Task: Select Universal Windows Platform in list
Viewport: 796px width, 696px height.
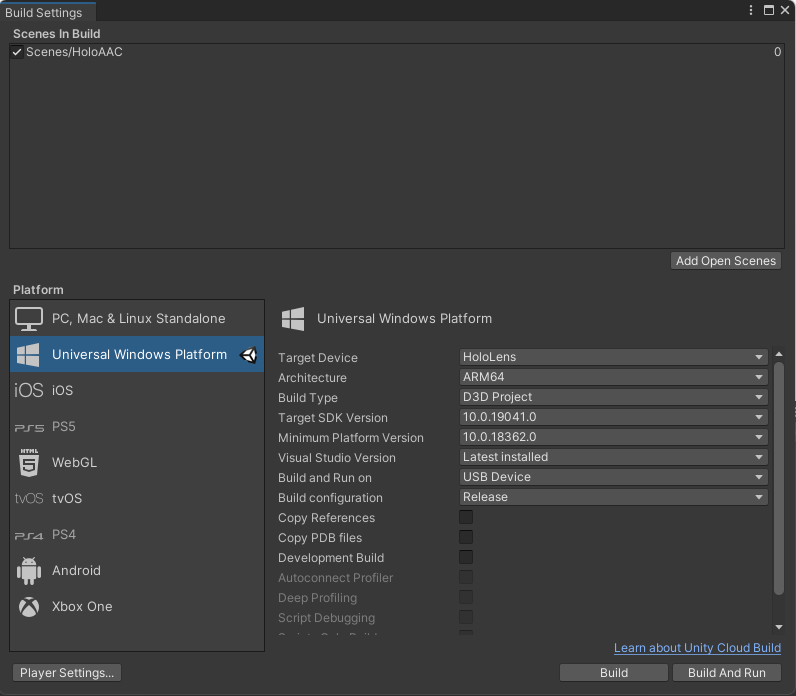Action: tap(137, 354)
